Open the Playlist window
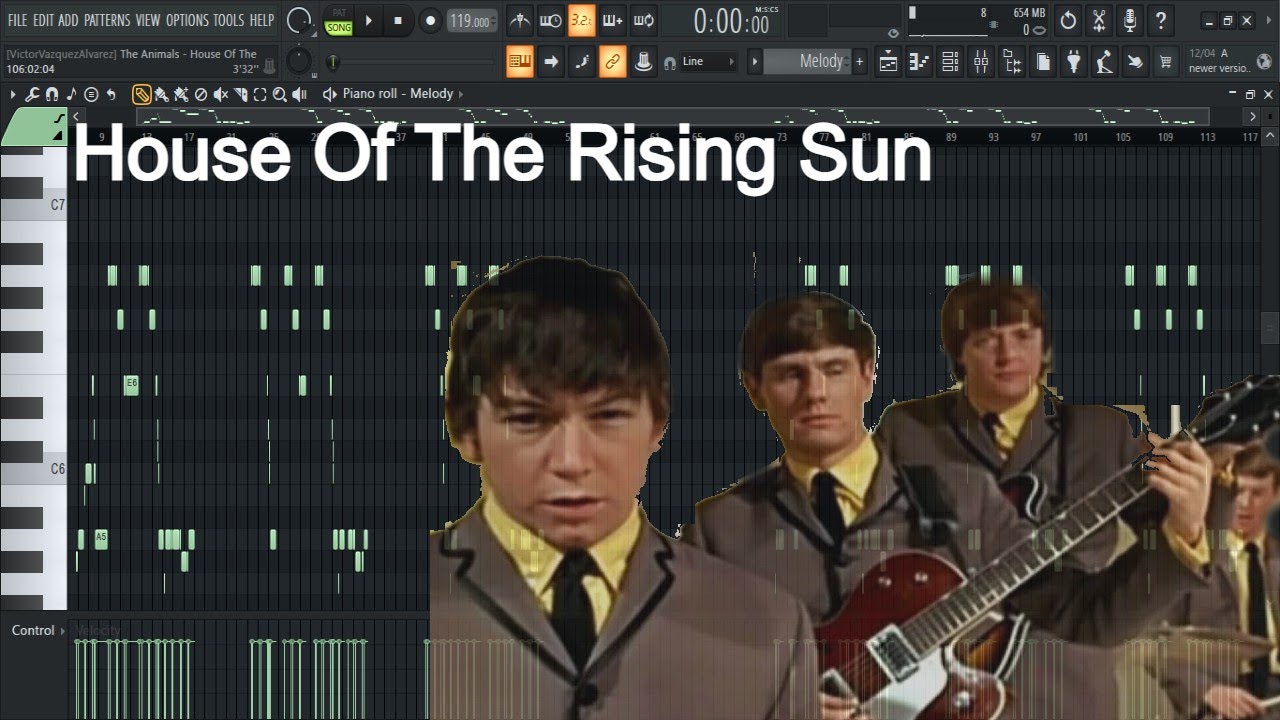 click(x=888, y=62)
